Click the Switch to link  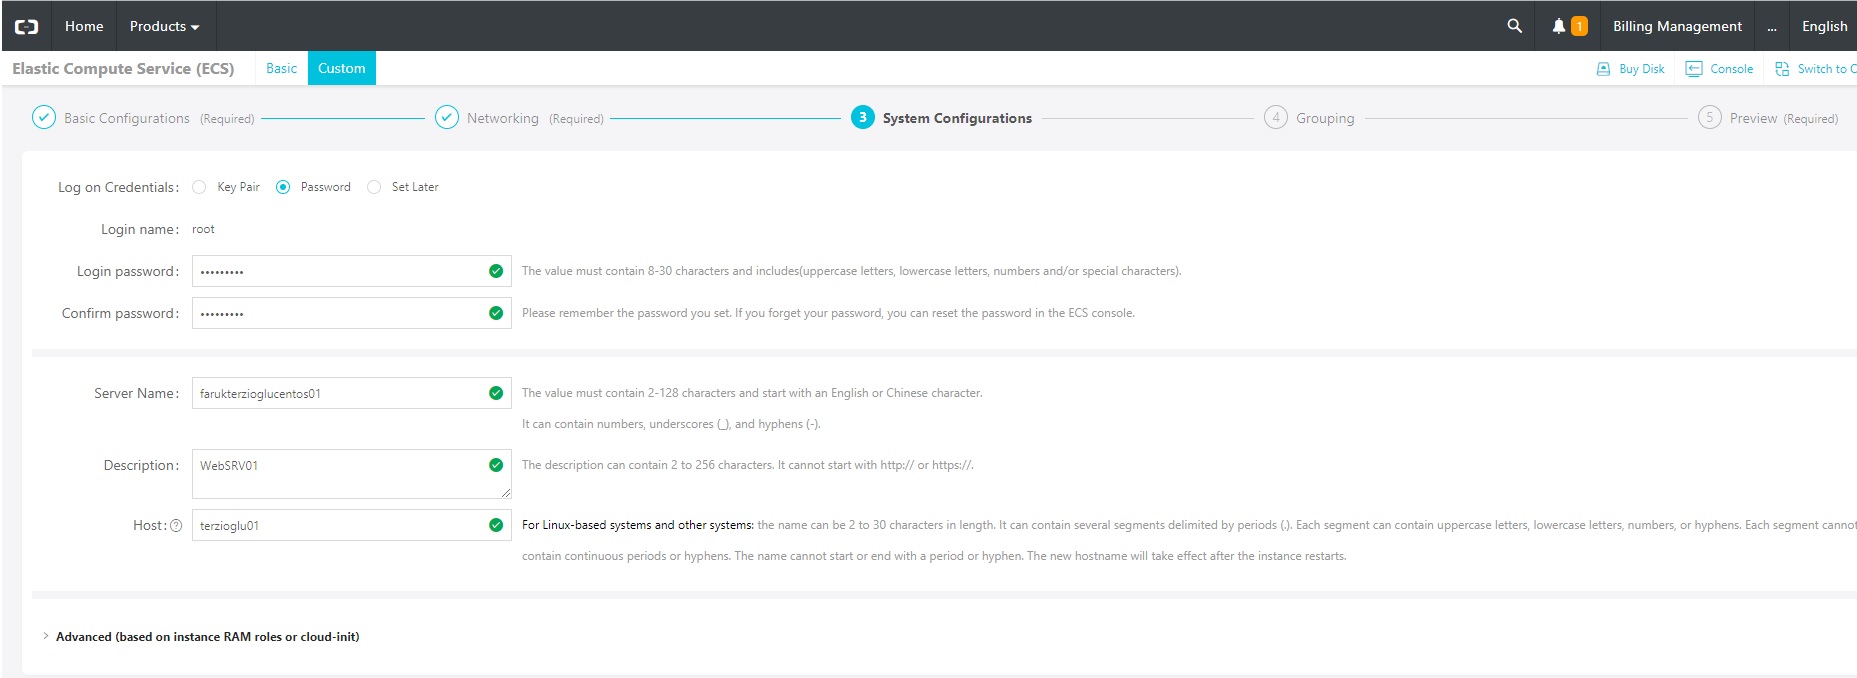(1827, 69)
